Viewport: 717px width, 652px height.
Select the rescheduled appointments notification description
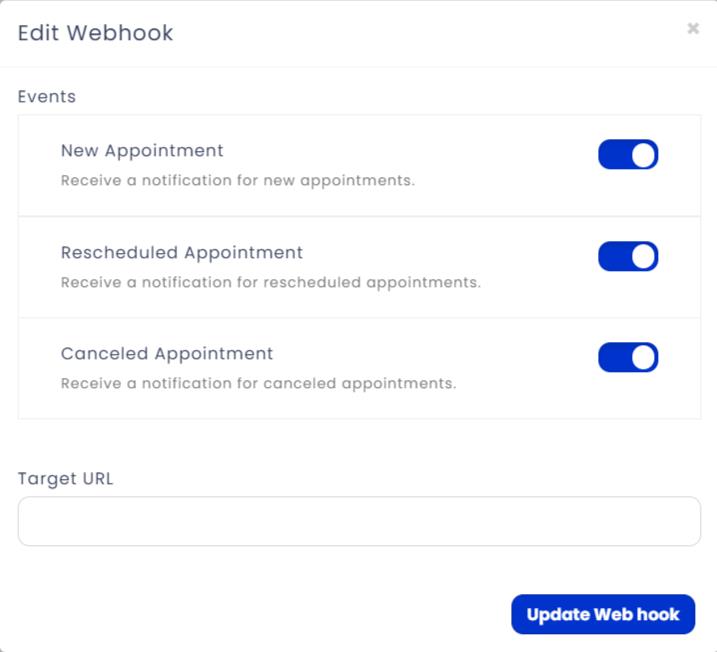[x=271, y=283]
